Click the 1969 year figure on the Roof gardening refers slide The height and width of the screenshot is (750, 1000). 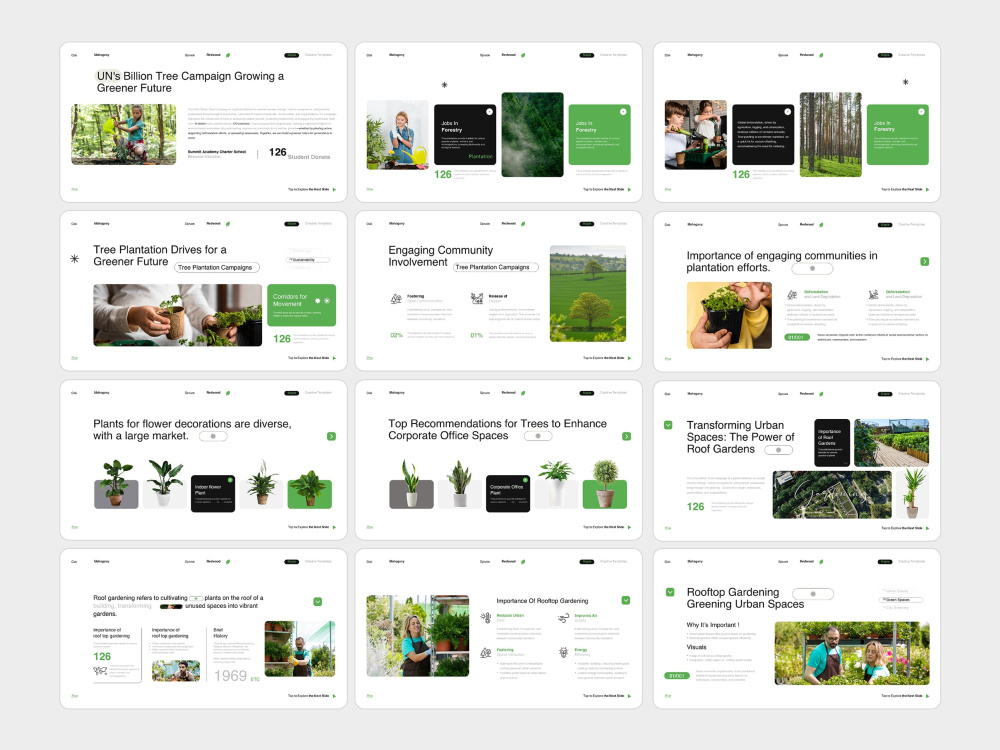pos(230,675)
